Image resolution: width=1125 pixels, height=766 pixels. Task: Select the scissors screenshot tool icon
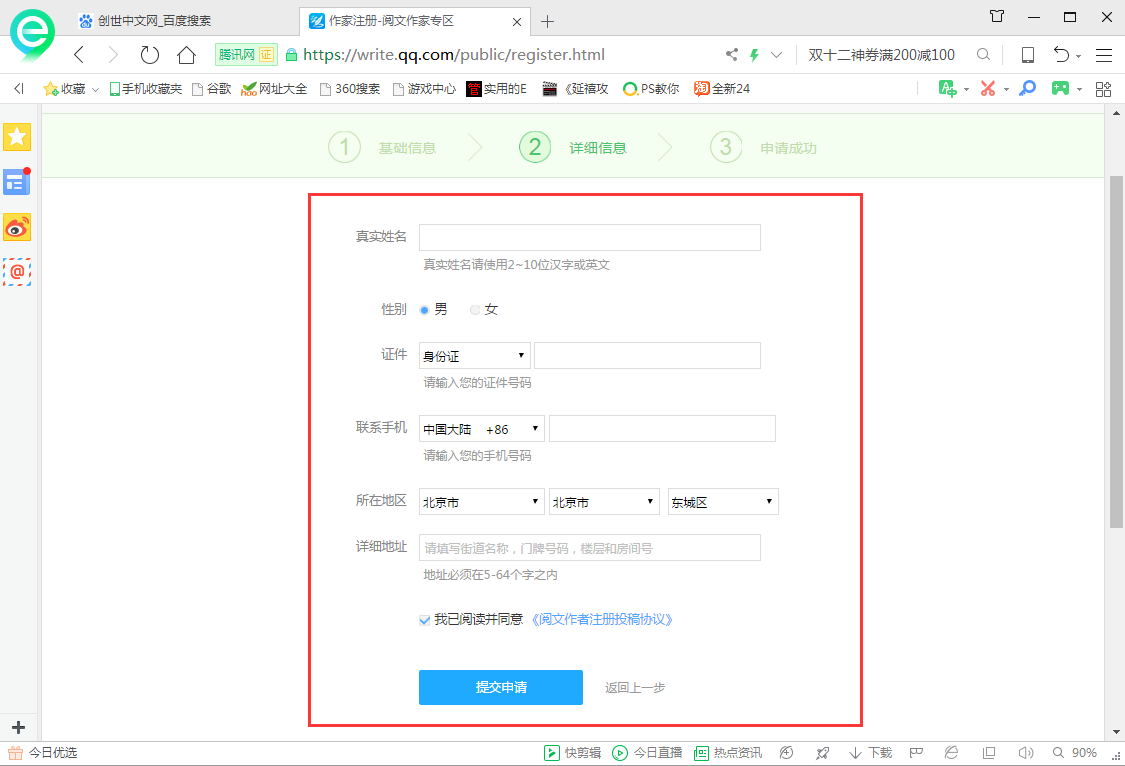989,88
